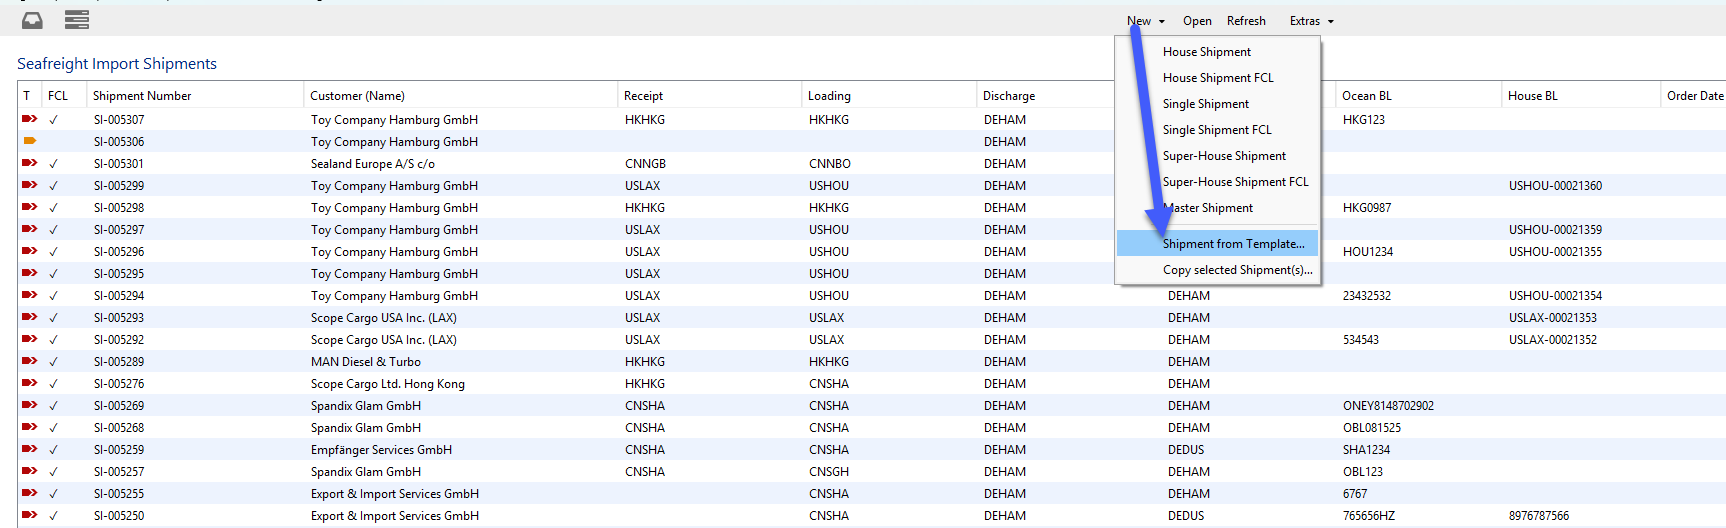Expand the Extras dropdown
This screenshot has height=528, width=1726.
[x=1311, y=21]
